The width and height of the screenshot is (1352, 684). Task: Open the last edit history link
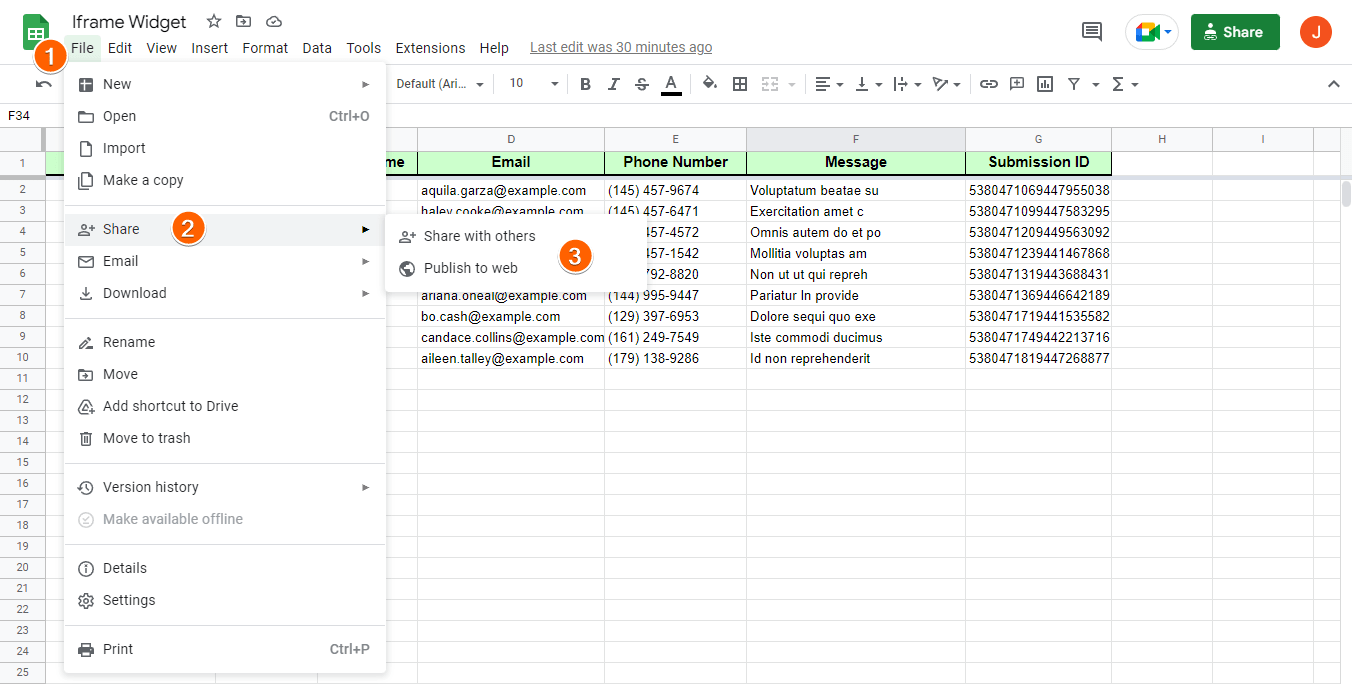click(x=621, y=47)
